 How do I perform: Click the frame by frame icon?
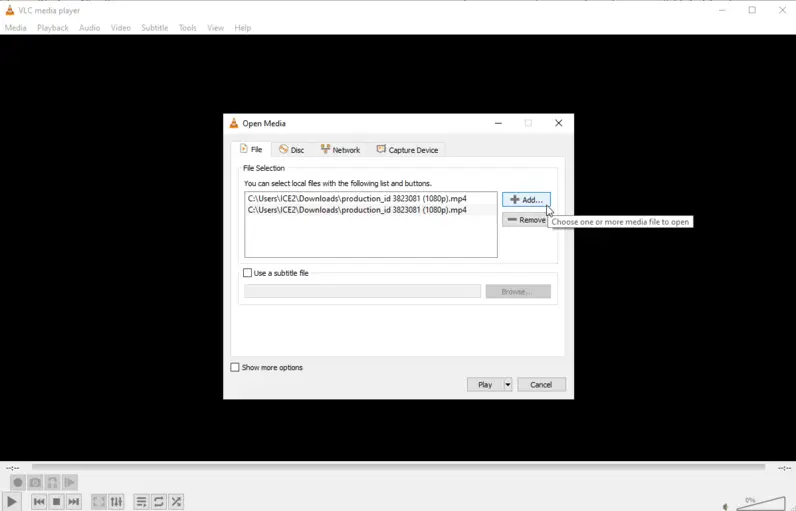tap(70, 482)
